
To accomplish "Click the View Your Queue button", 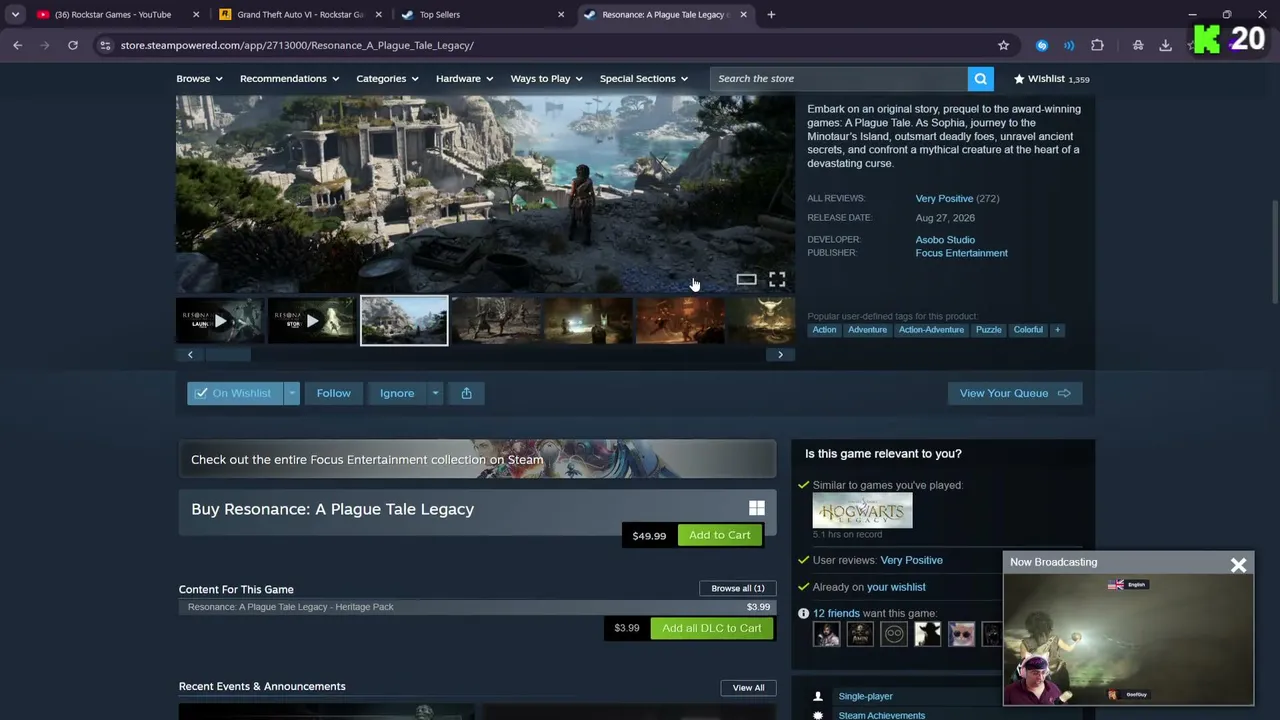I will click(x=1015, y=393).
